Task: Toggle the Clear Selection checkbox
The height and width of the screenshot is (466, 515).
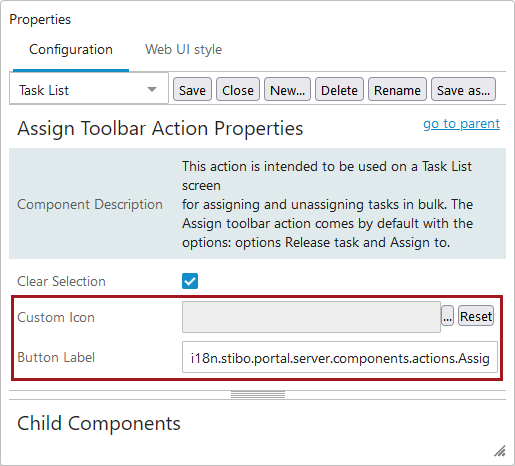Action: click(190, 281)
